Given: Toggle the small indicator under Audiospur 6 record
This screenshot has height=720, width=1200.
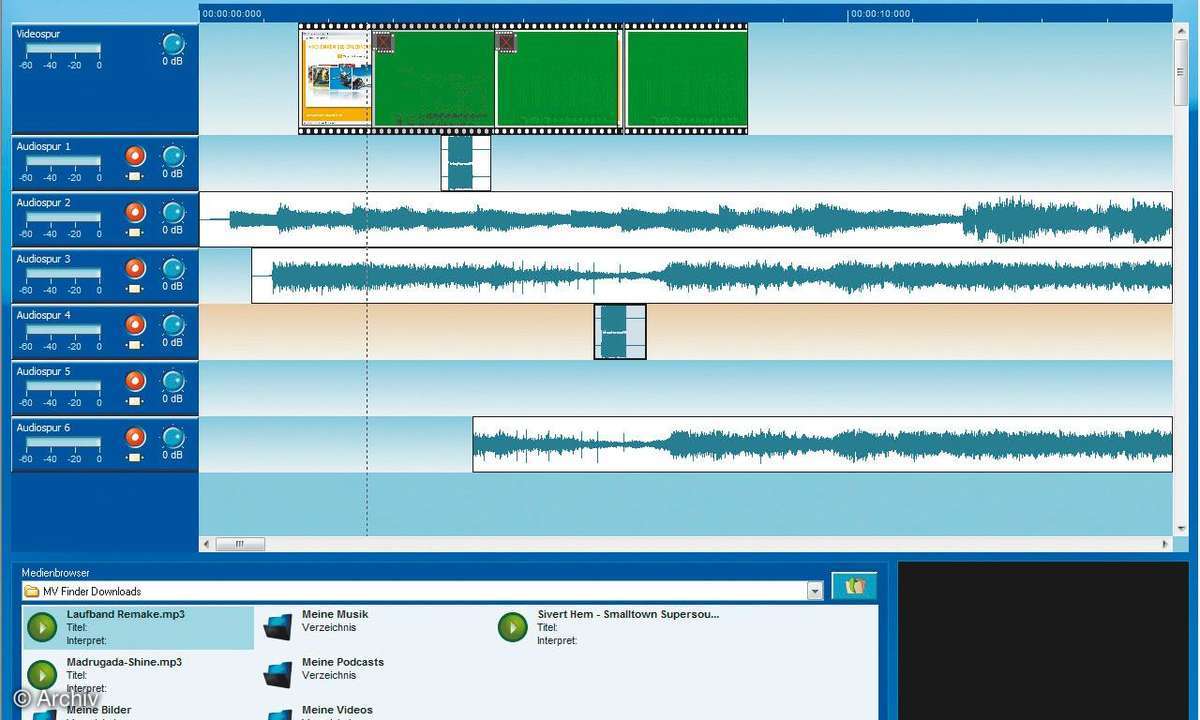Looking at the screenshot, I should coord(135,458).
